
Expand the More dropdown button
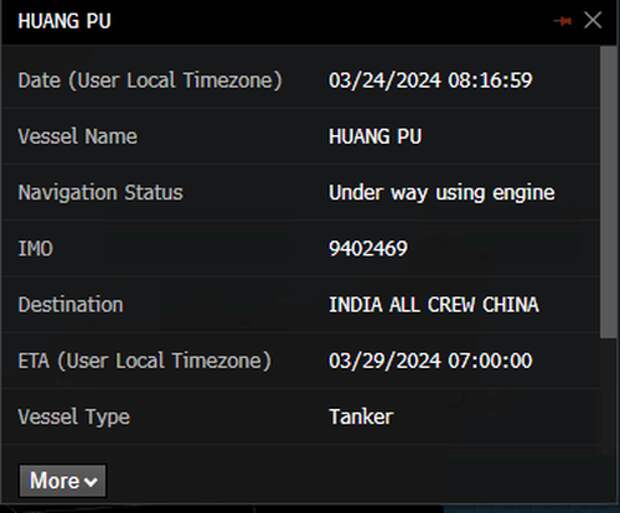pyautogui.click(x=63, y=481)
